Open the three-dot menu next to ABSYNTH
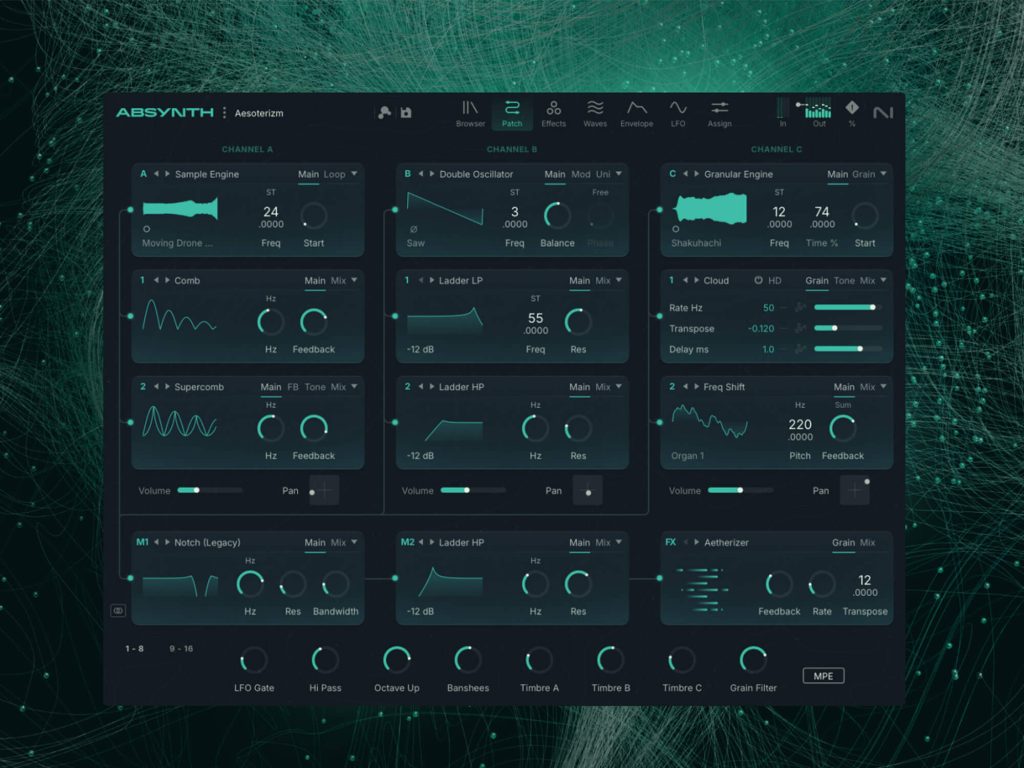 point(224,112)
